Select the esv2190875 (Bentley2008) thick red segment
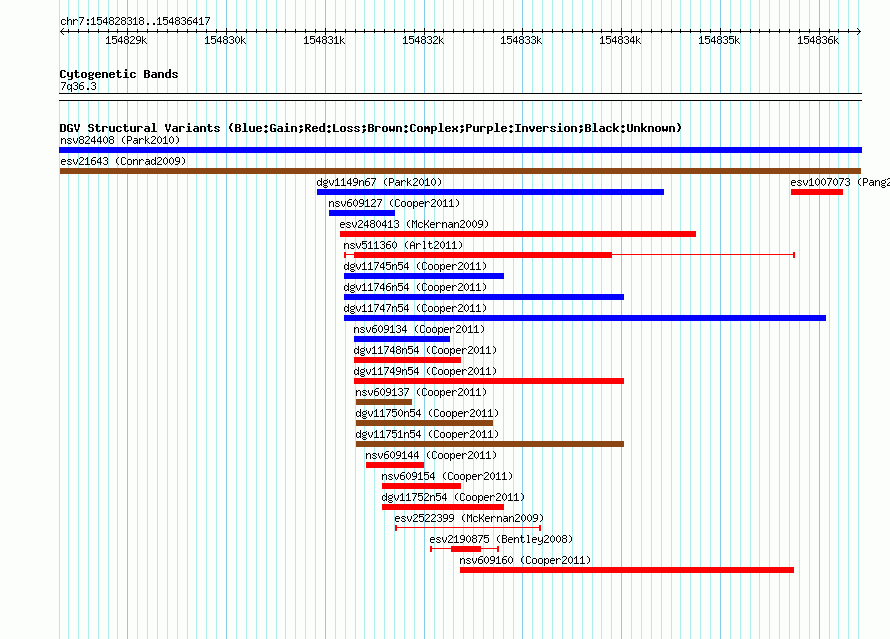 [x=466, y=549]
